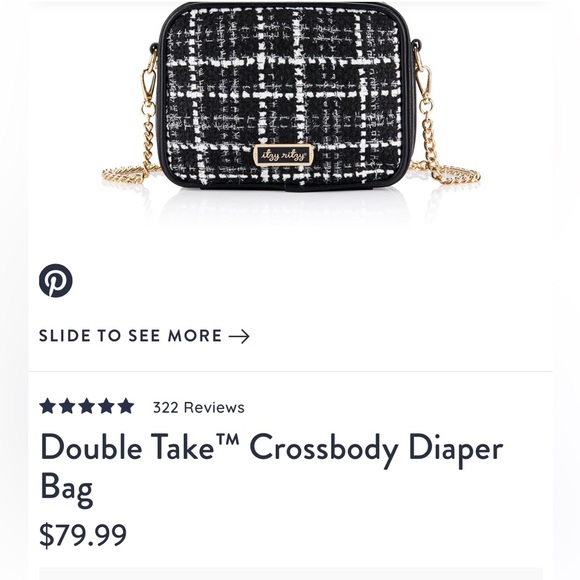Click the gray bar below the price

point(291,574)
